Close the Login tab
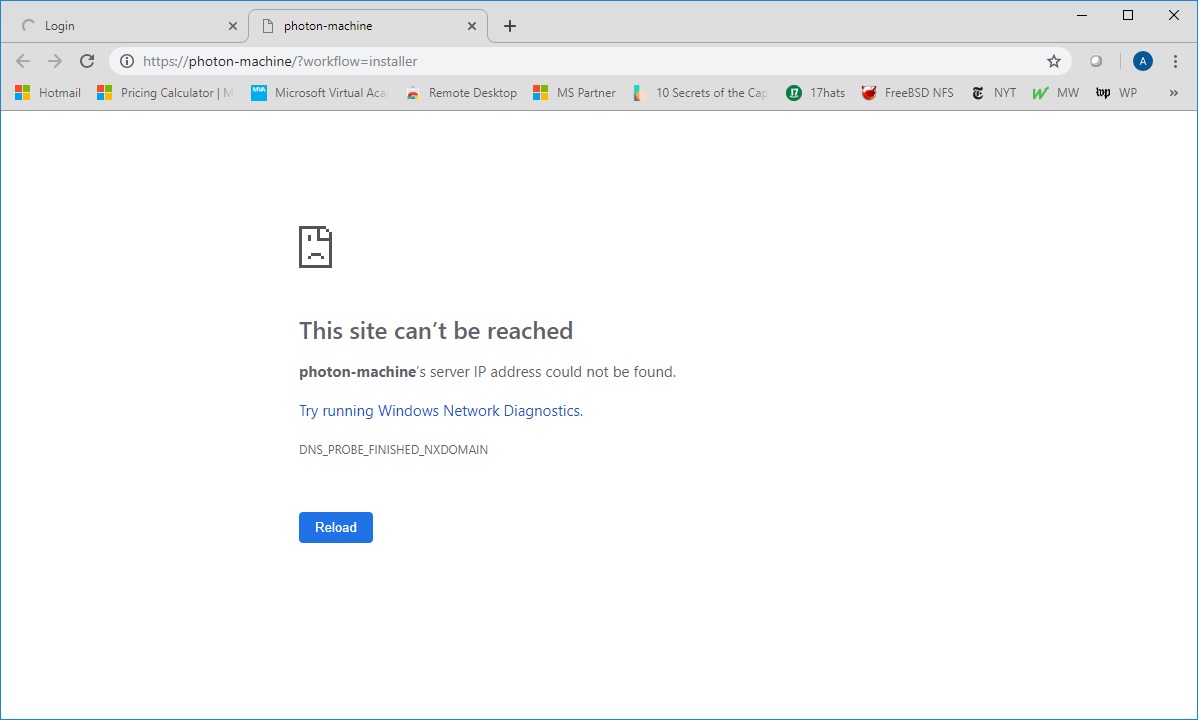The width and height of the screenshot is (1198, 720). click(x=233, y=26)
